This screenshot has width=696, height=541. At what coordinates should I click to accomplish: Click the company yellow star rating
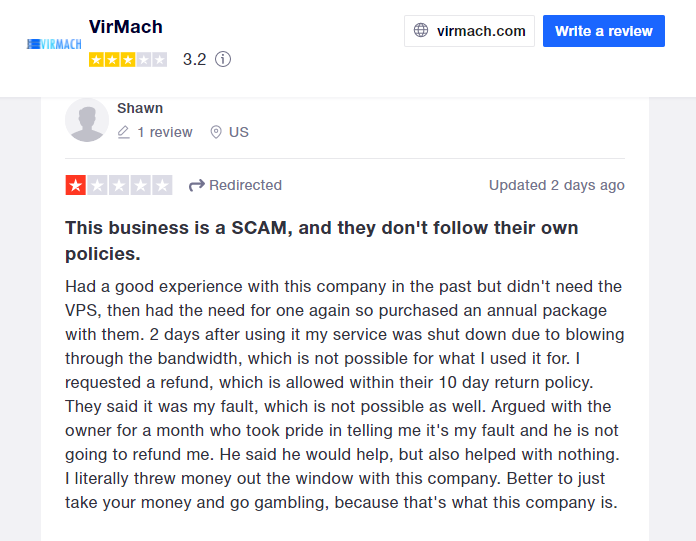click(x=128, y=59)
